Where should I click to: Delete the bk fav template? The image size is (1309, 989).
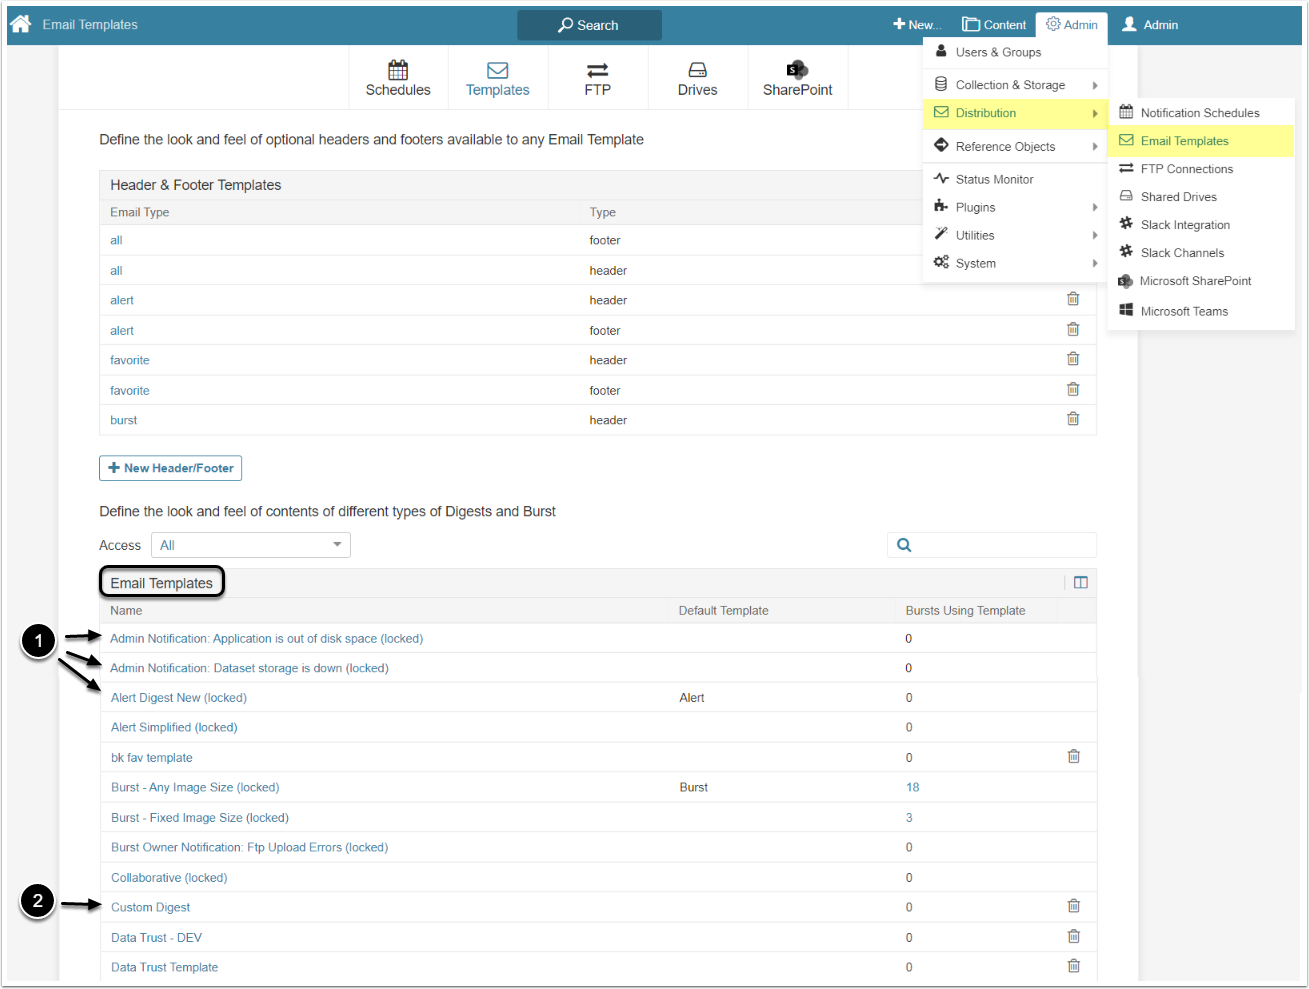point(1073,757)
